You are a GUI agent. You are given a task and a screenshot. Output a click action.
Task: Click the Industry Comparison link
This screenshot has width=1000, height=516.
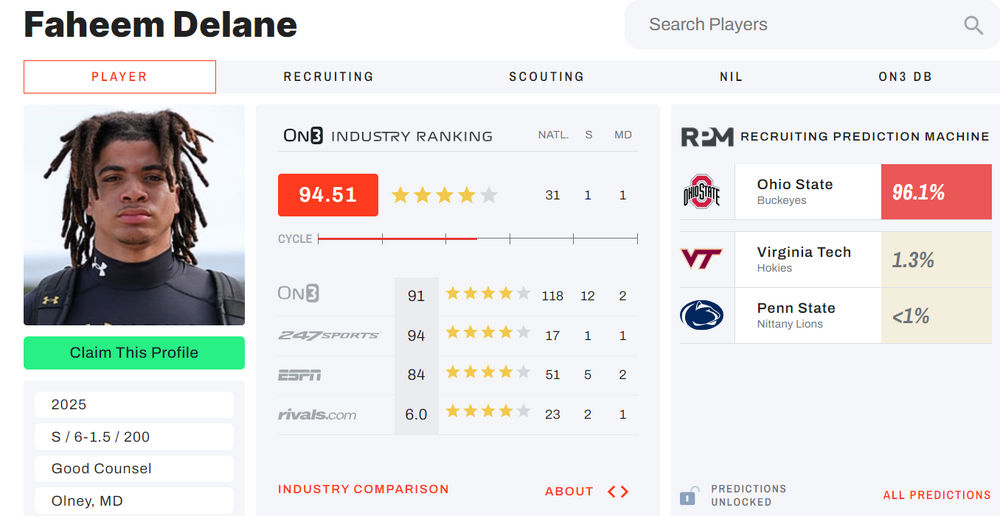[x=363, y=490]
